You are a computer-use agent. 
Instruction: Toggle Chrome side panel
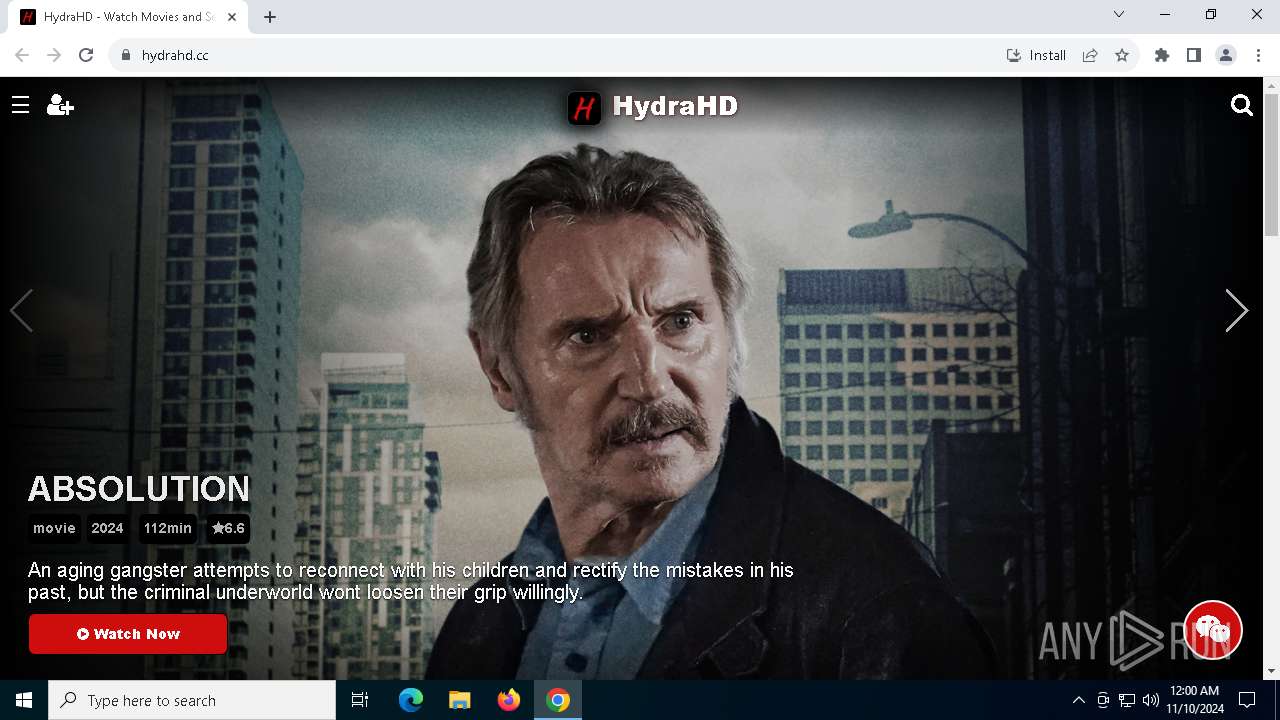pos(1194,55)
